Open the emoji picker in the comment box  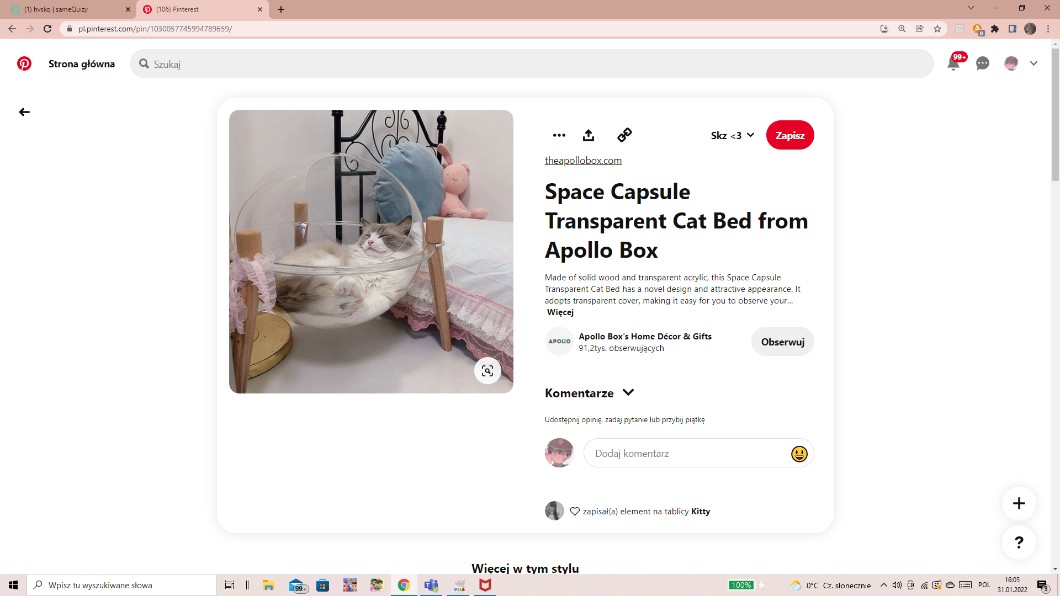coord(799,453)
